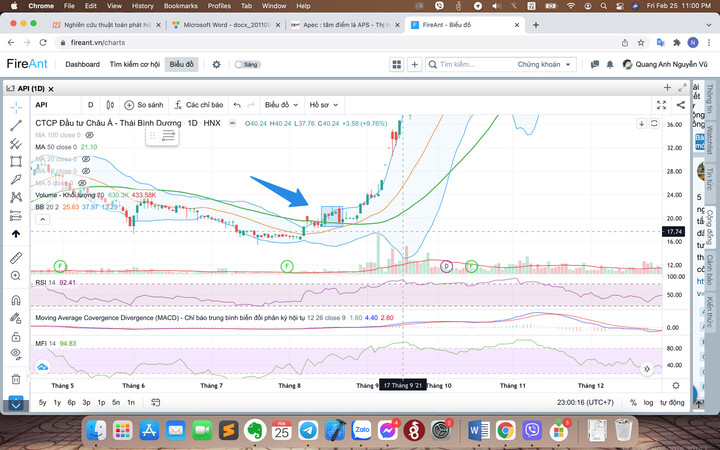Maximize the API chart panel
720x450 pixels.
(x=682, y=88)
